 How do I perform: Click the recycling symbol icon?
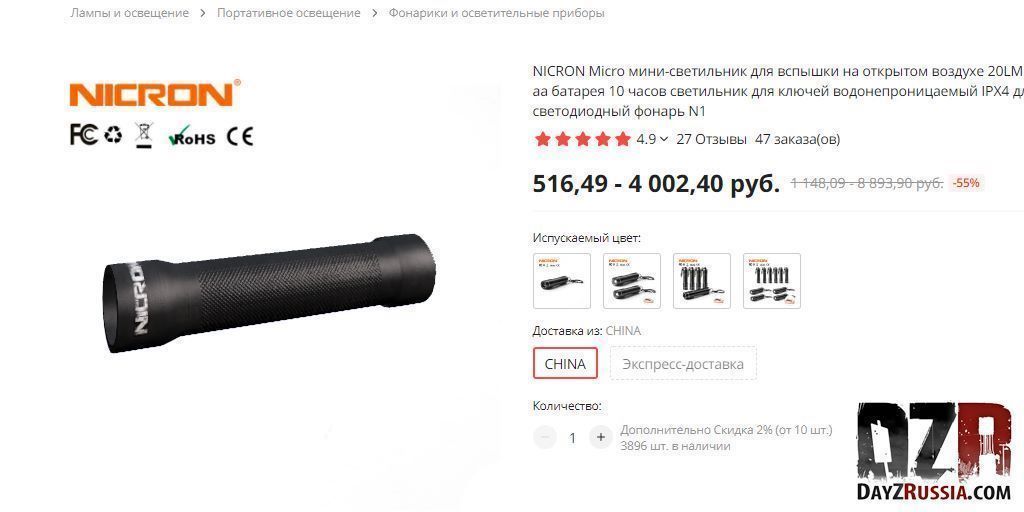pos(113,135)
